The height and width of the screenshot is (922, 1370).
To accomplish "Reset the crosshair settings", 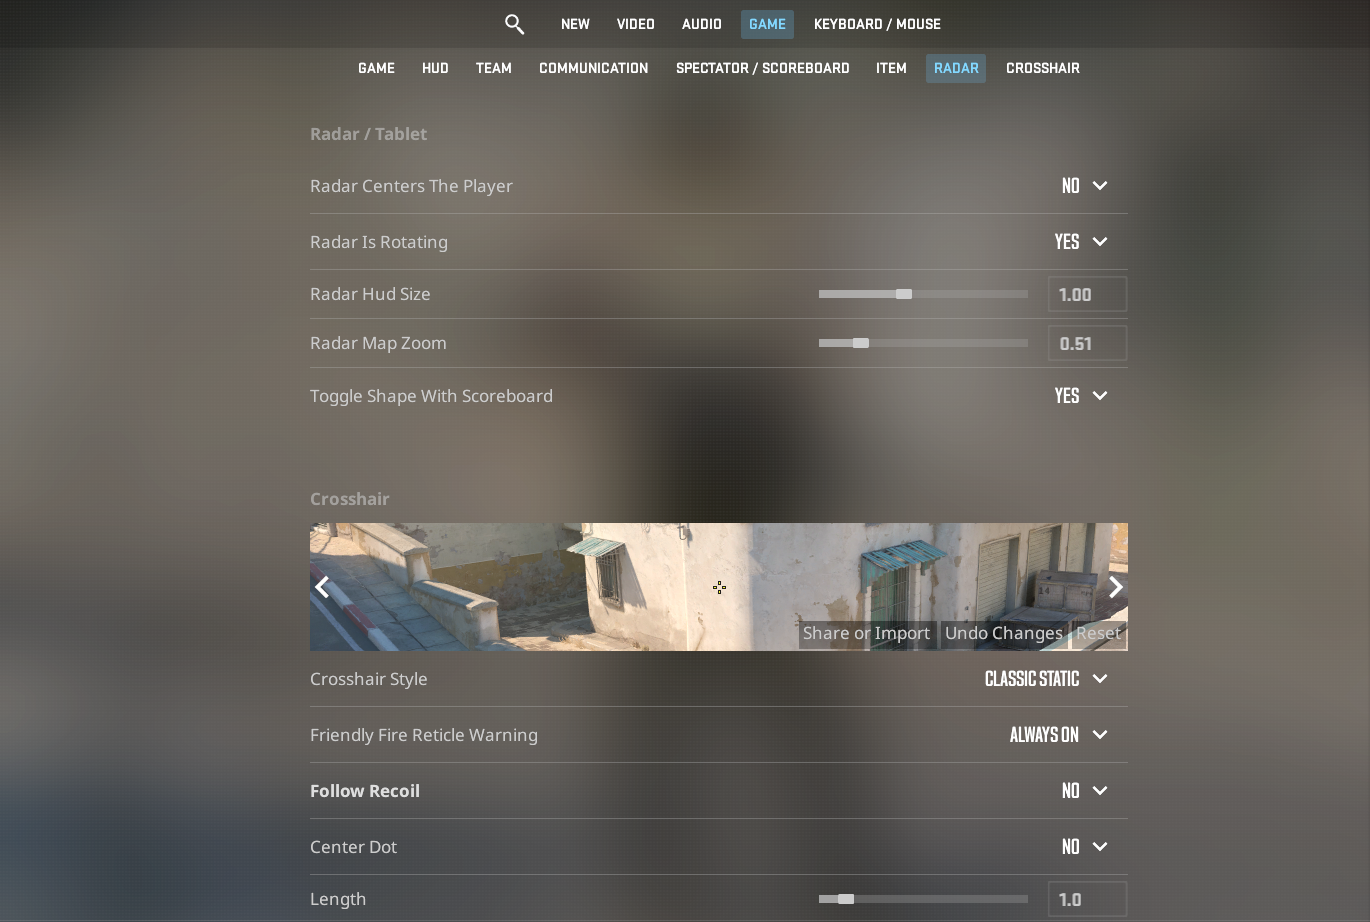I will pyautogui.click(x=1098, y=634).
